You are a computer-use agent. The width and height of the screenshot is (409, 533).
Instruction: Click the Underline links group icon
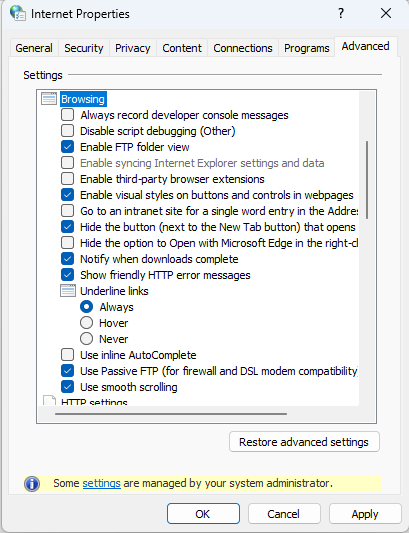pyautogui.click(x=68, y=291)
